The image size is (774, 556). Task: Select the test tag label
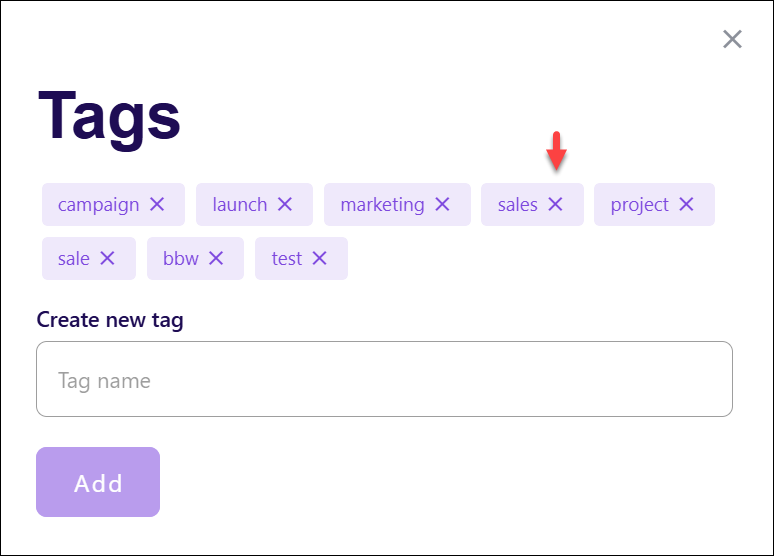point(286,258)
